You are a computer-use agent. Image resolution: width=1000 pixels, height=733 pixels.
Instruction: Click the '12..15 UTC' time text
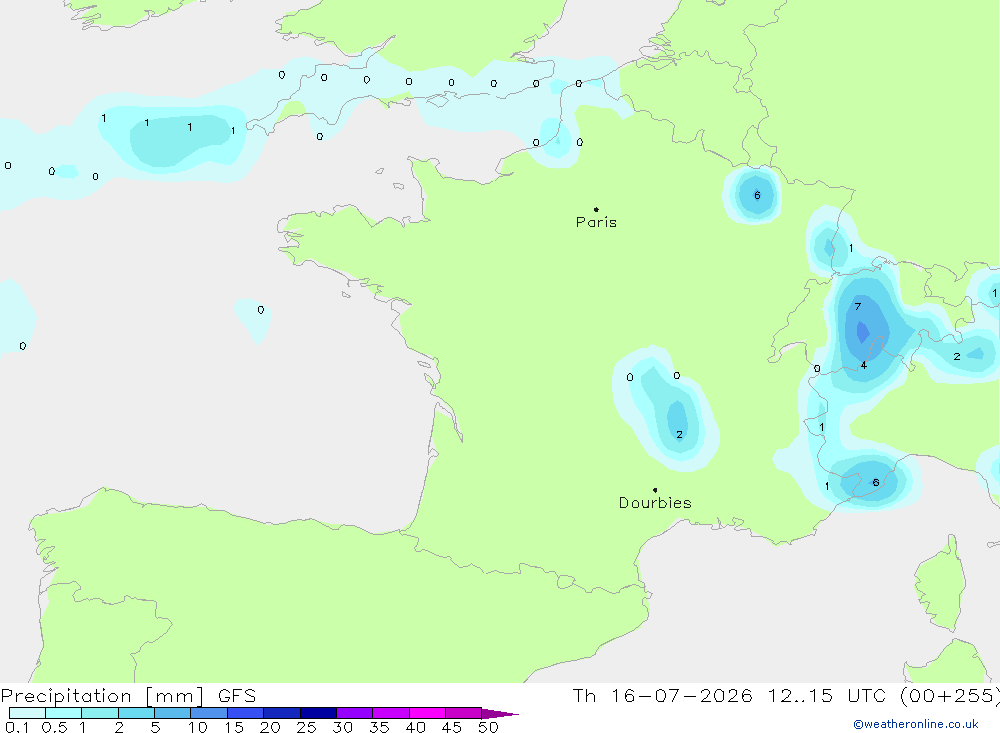pos(827,696)
